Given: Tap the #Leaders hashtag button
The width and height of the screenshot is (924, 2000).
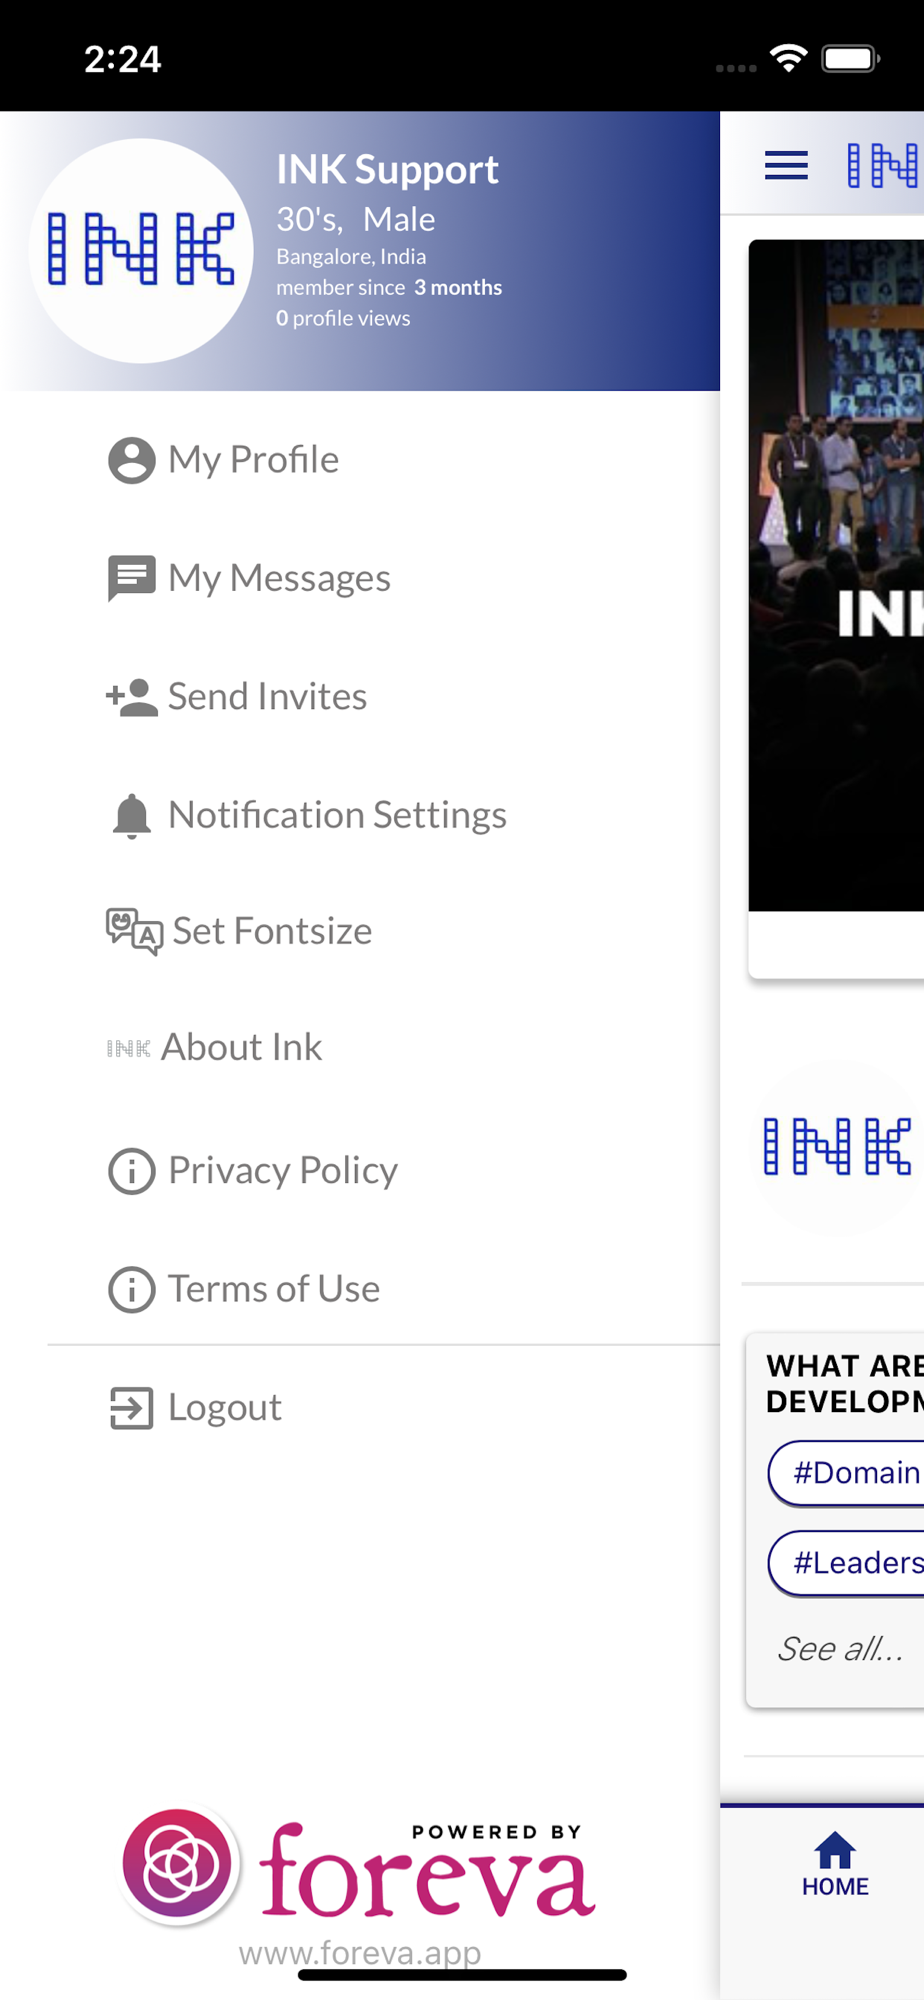Looking at the screenshot, I should [x=846, y=1563].
